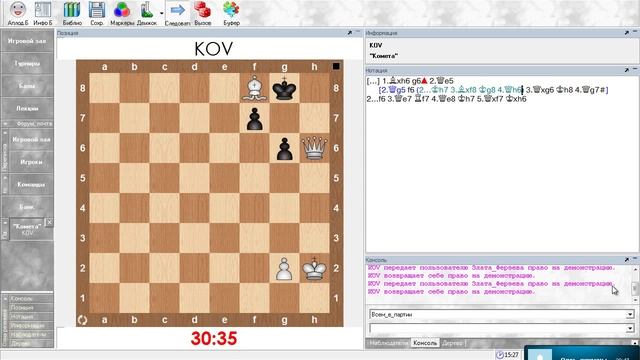Minimize the Нотация panel

(x=635, y=70)
